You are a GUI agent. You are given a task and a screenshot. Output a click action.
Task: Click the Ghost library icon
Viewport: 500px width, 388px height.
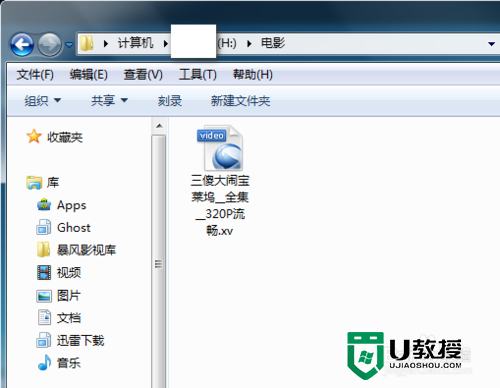tap(44, 227)
